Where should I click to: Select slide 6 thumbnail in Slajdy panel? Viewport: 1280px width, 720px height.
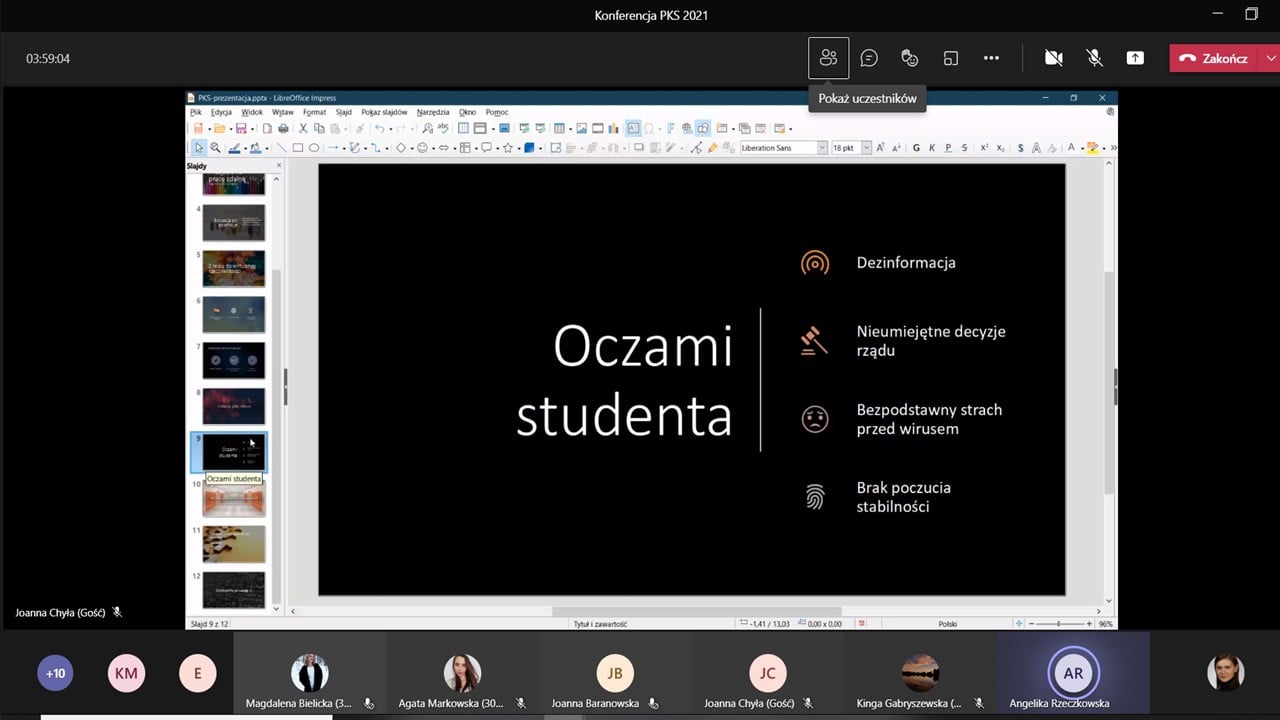pos(234,314)
